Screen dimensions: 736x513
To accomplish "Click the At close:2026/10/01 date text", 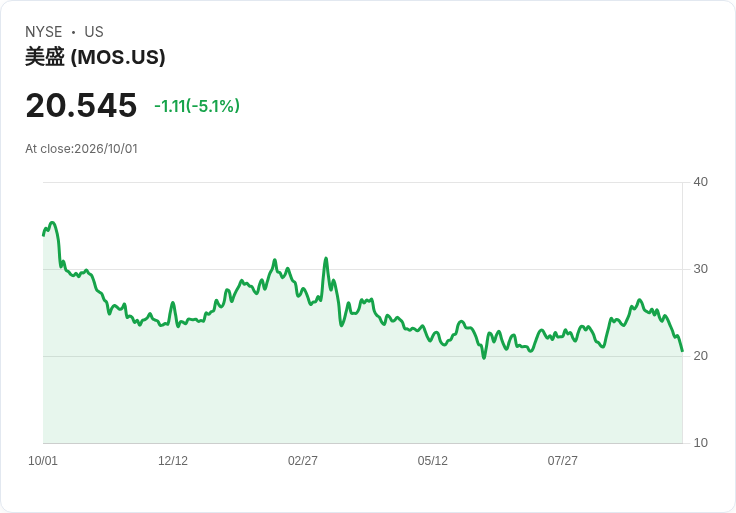I will pos(81,149).
